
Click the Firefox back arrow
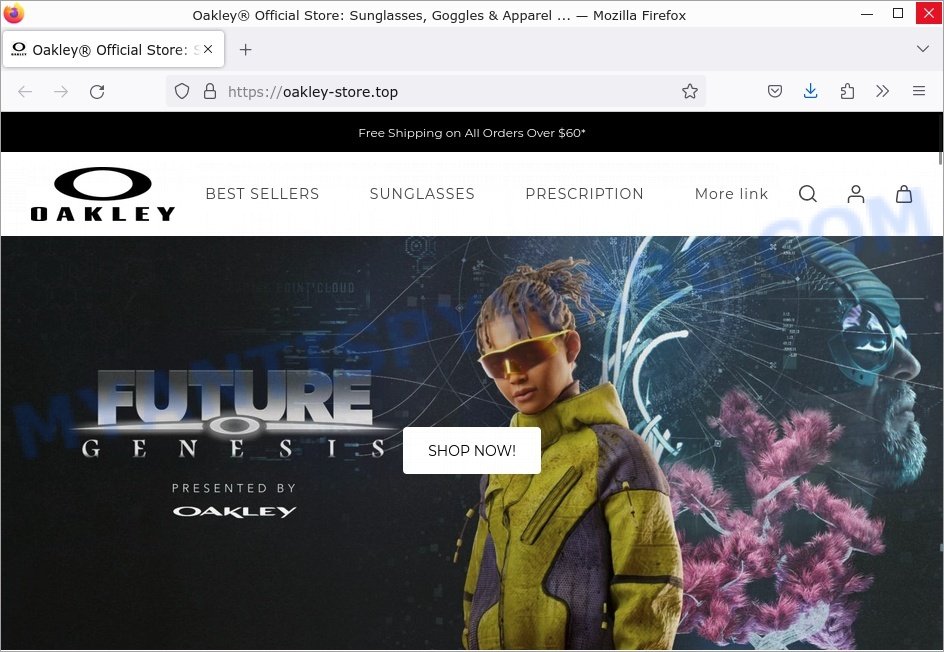25,92
